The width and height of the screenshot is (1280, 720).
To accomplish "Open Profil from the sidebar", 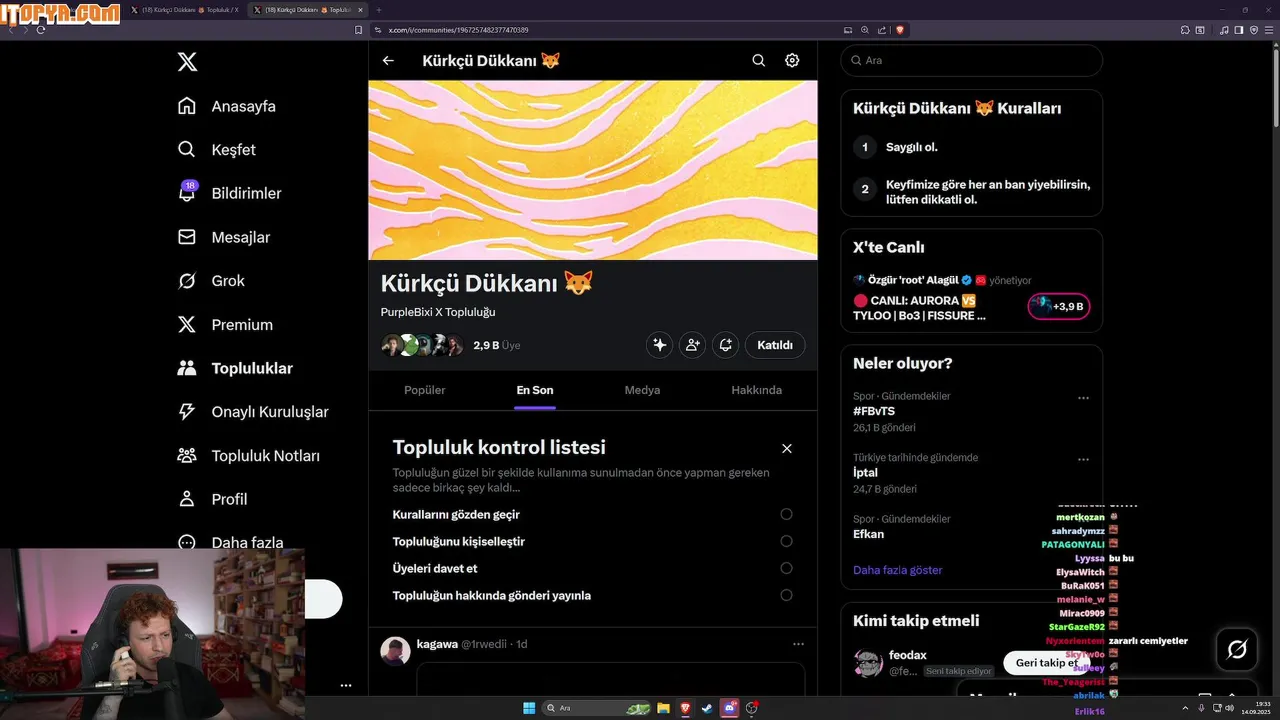I will click(212, 499).
